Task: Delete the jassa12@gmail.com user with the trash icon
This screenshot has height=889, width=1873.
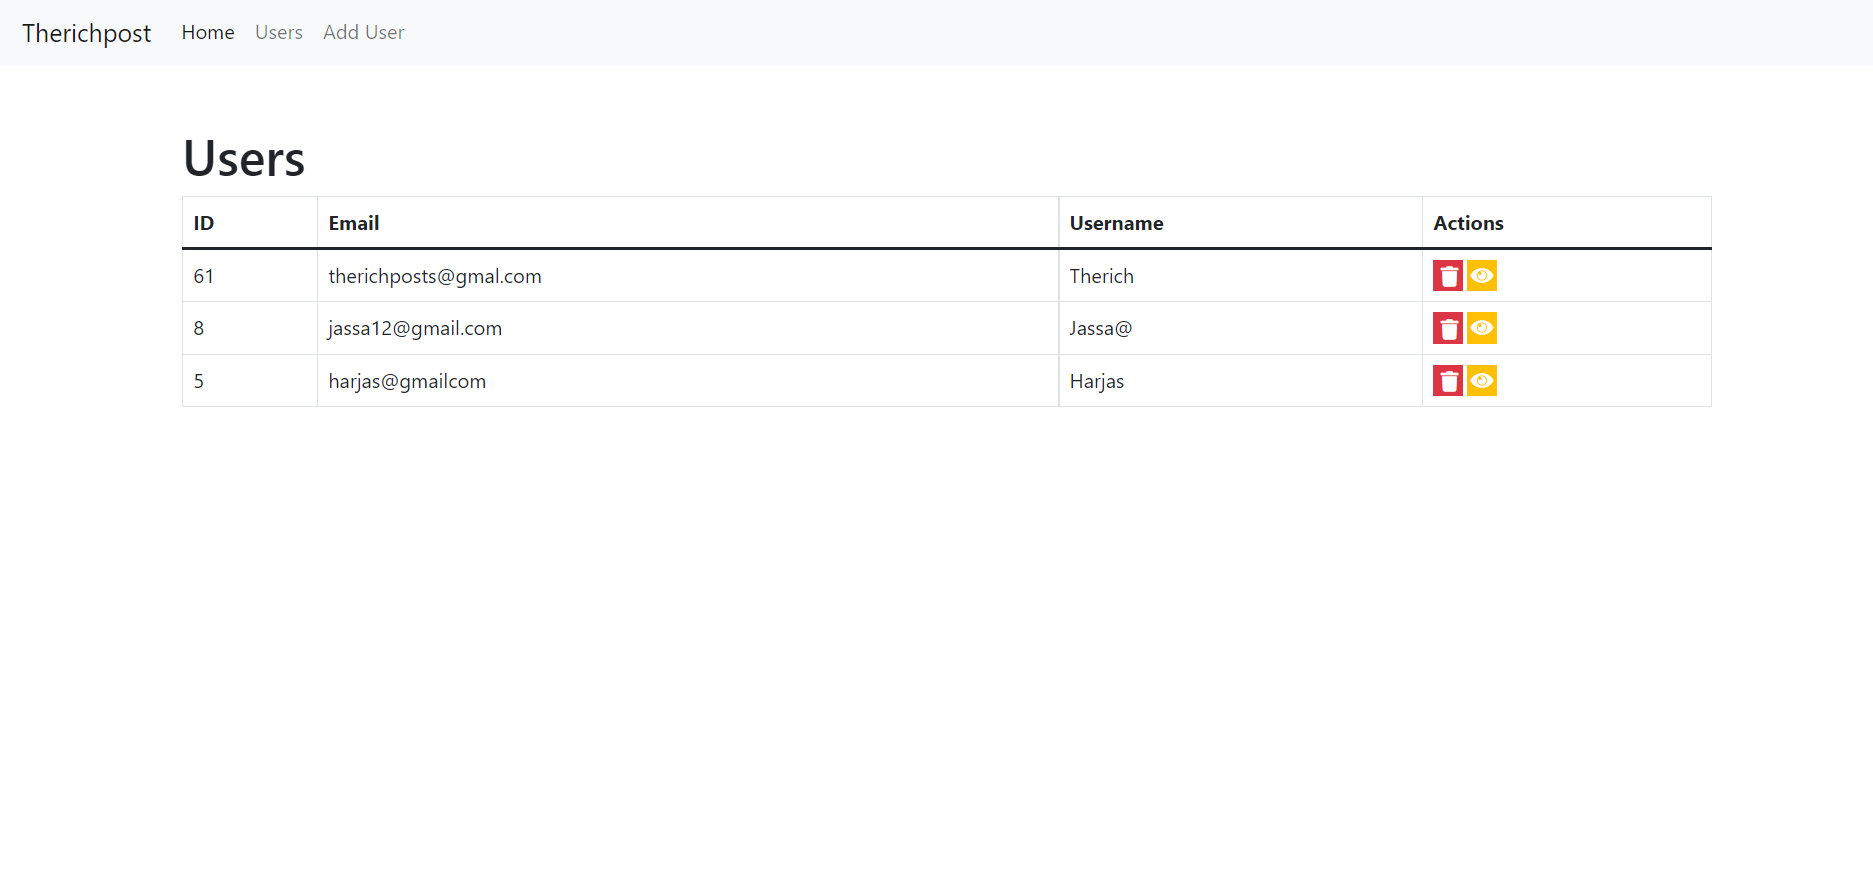Action: pyautogui.click(x=1447, y=328)
